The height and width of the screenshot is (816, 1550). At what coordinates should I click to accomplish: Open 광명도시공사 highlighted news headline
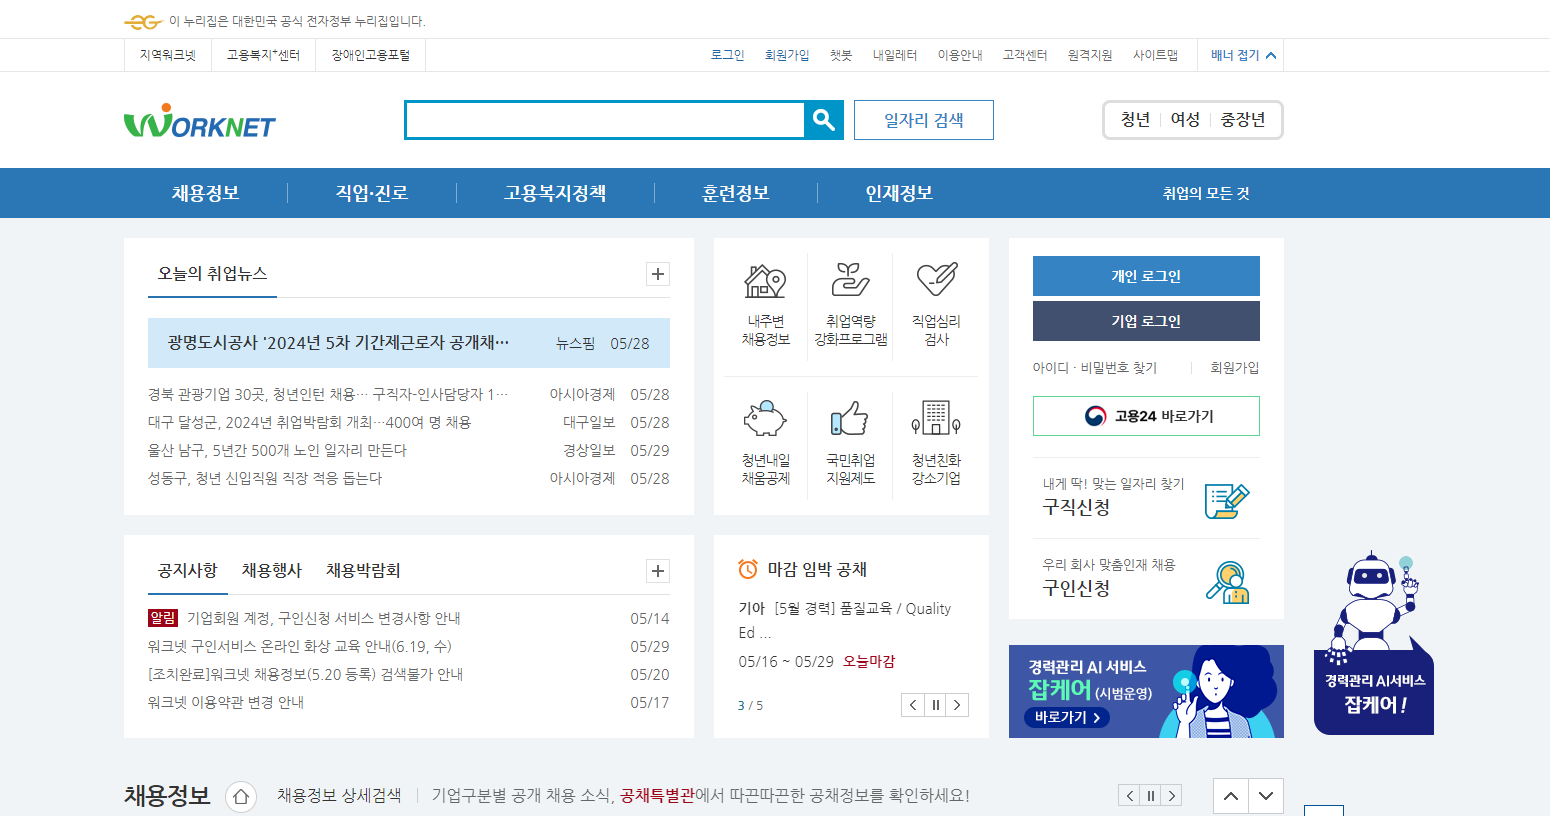[x=339, y=343]
